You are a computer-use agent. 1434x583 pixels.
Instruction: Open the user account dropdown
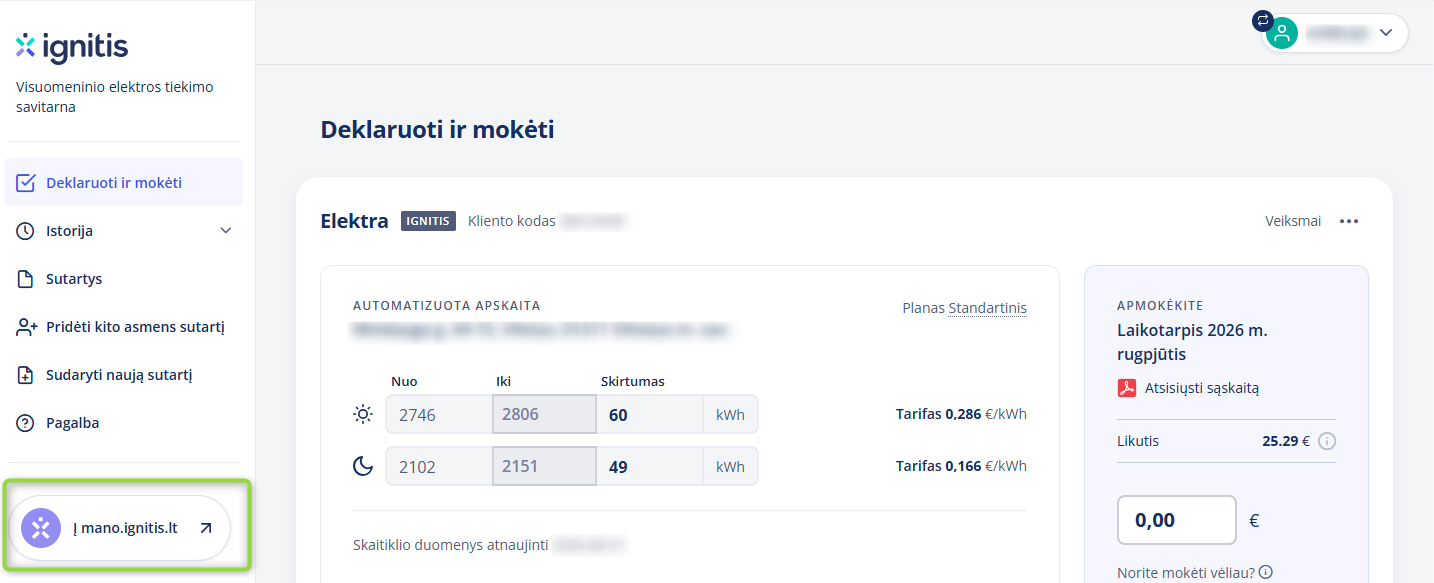[x=1335, y=32]
